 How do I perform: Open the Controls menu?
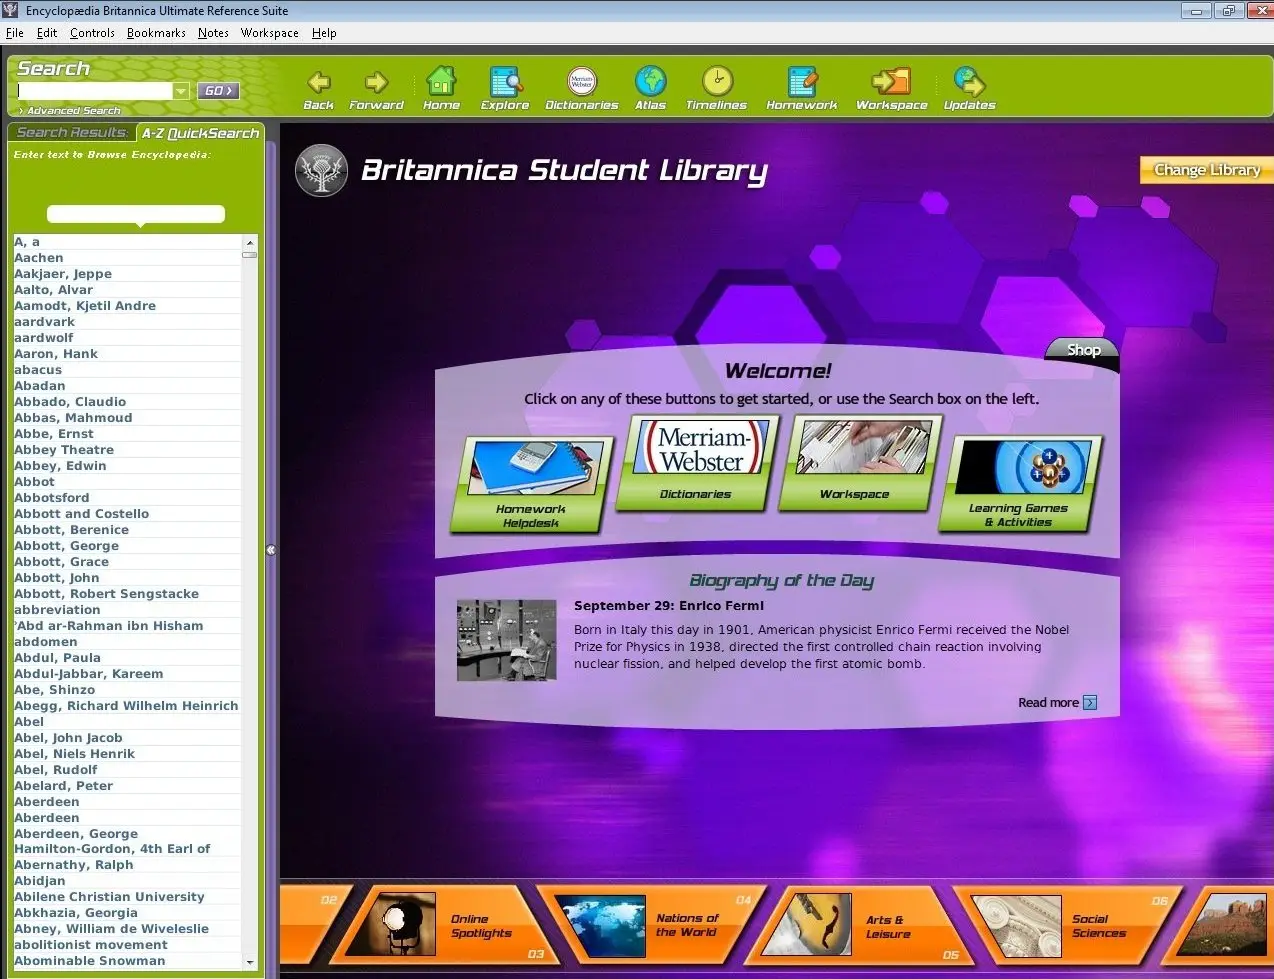(x=92, y=33)
